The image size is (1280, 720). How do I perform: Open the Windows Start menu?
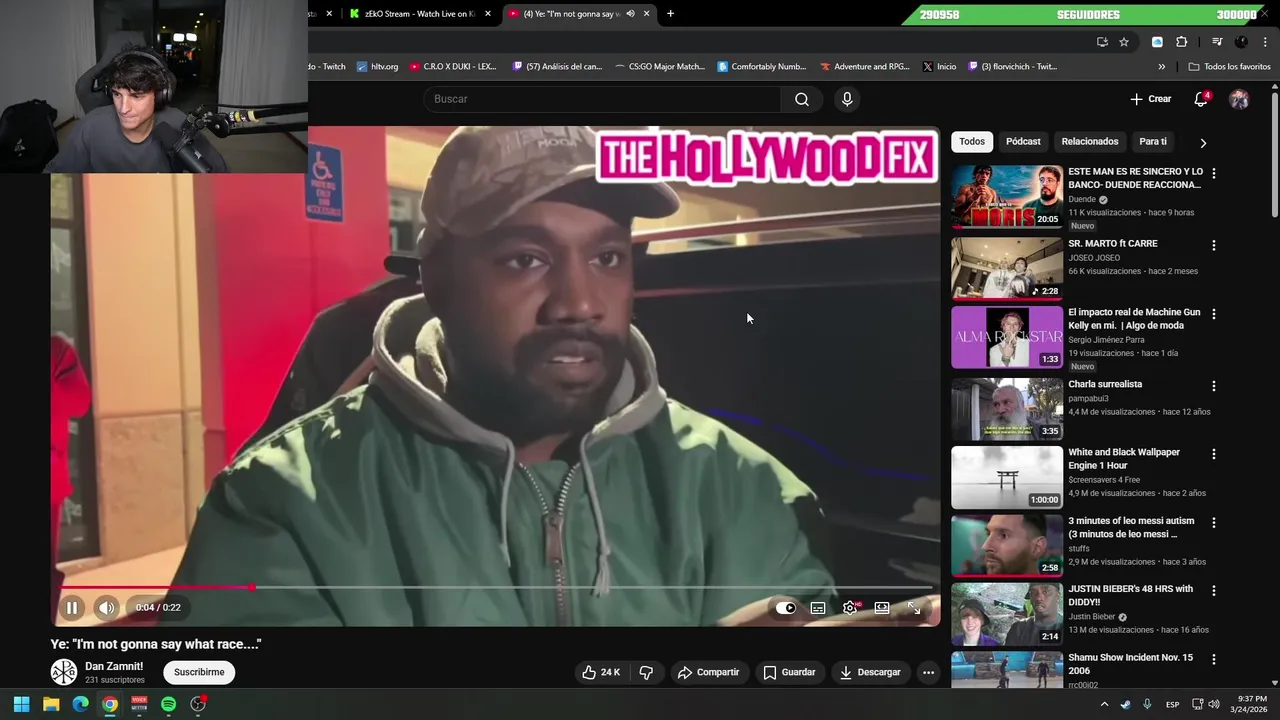(x=21, y=704)
